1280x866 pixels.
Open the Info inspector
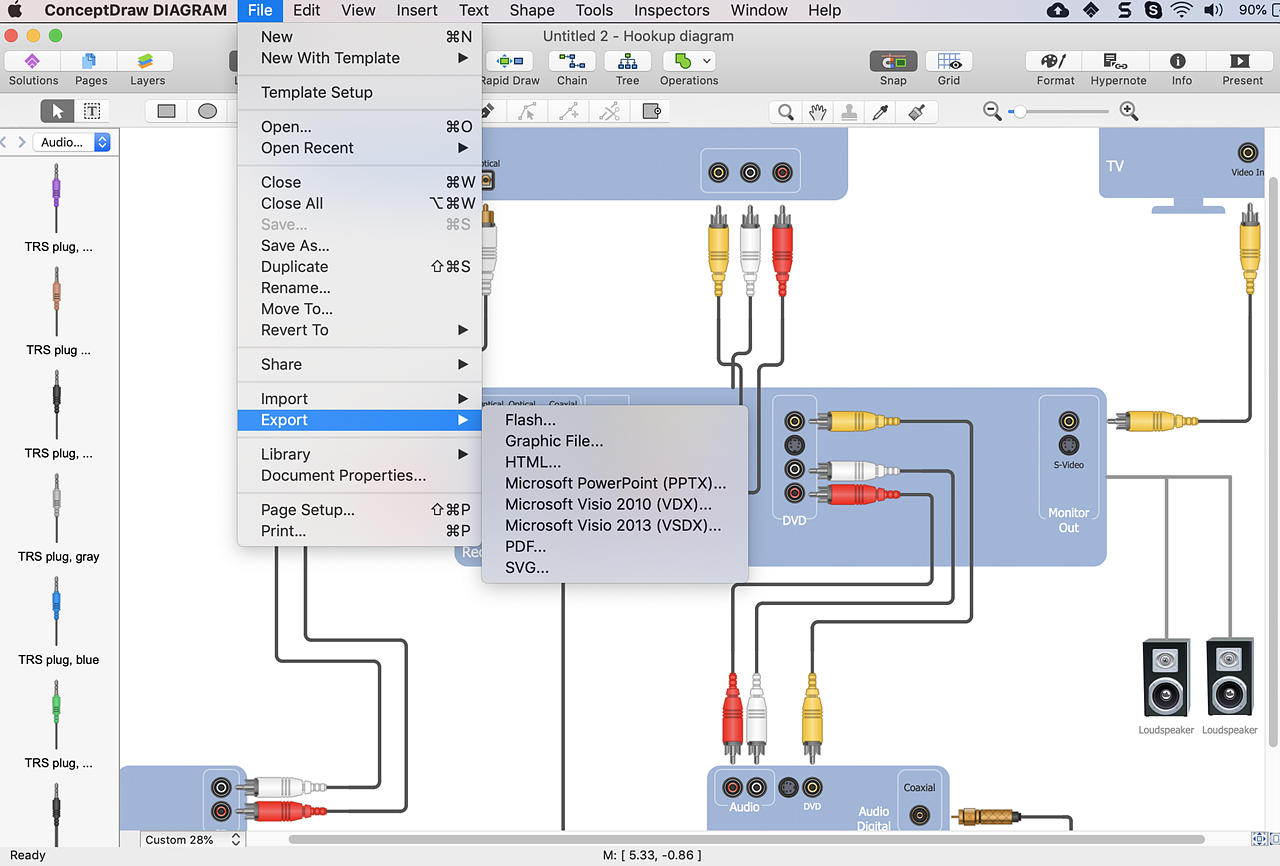point(1178,62)
